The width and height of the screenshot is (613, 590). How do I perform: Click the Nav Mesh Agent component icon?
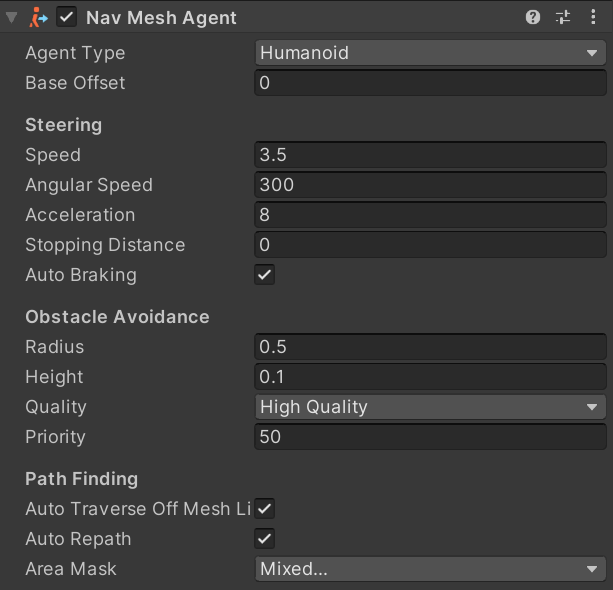click(38, 18)
